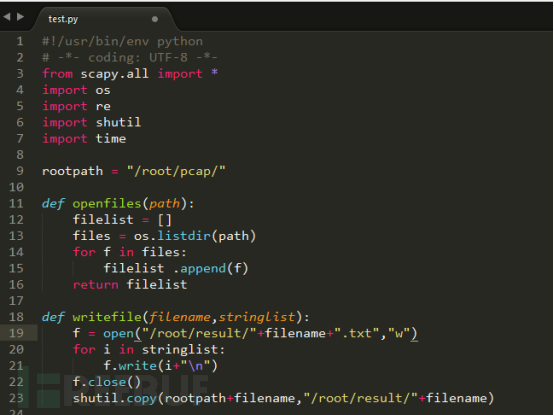Click line number 1 in gutter
Viewport: 554px width, 415px height.
[20, 41]
